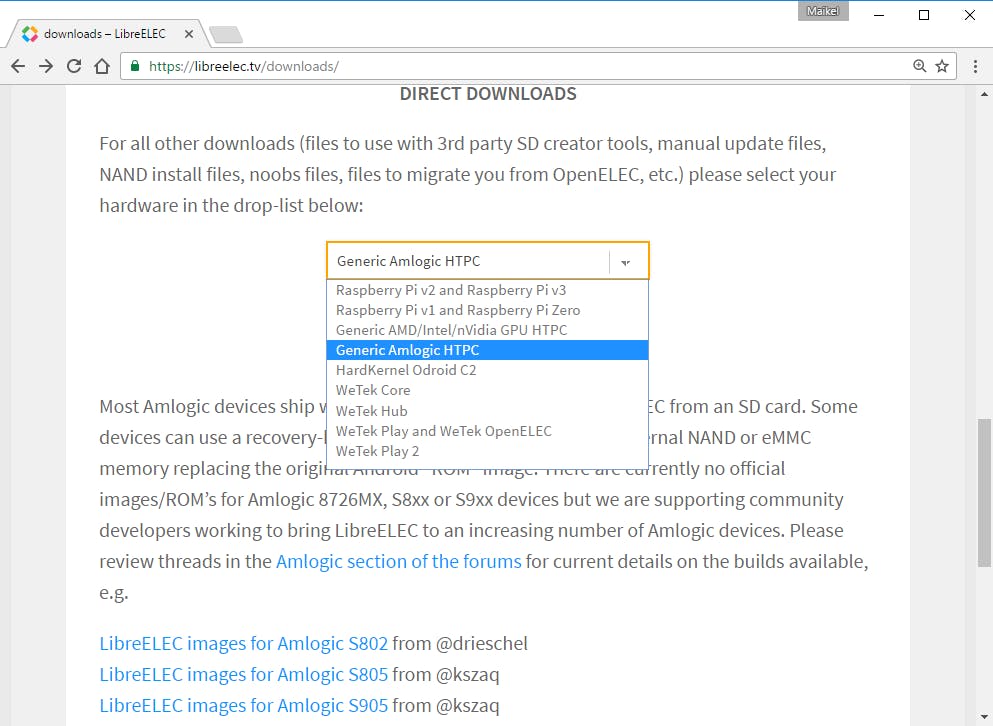This screenshot has width=993, height=726.
Task: Choose Generic AMD/Intel/nVidia GPU HTPC
Action: coord(488,330)
